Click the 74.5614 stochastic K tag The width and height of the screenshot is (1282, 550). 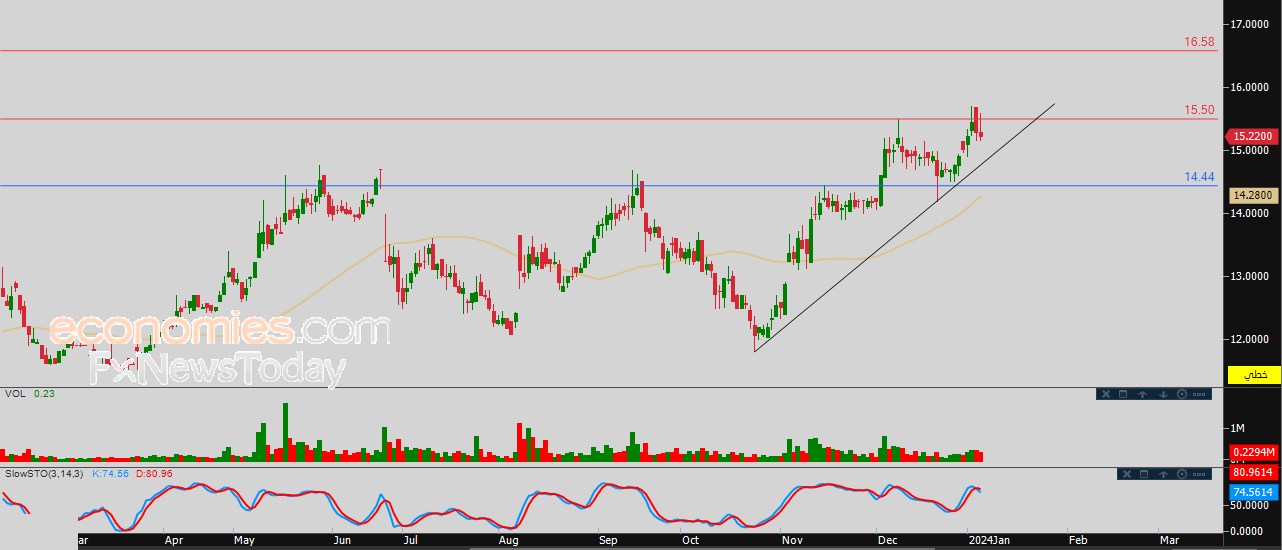pos(1253,492)
